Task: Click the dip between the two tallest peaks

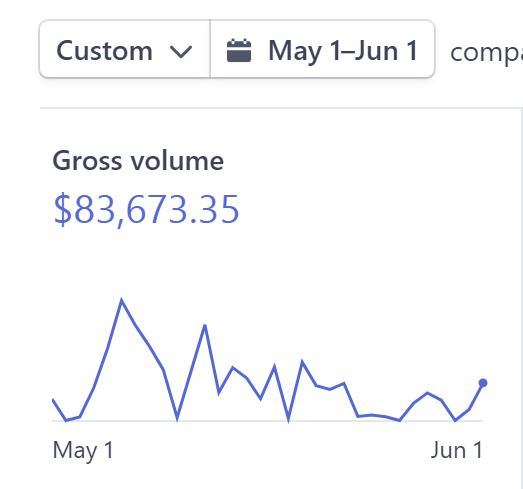Action: [177, 419]
